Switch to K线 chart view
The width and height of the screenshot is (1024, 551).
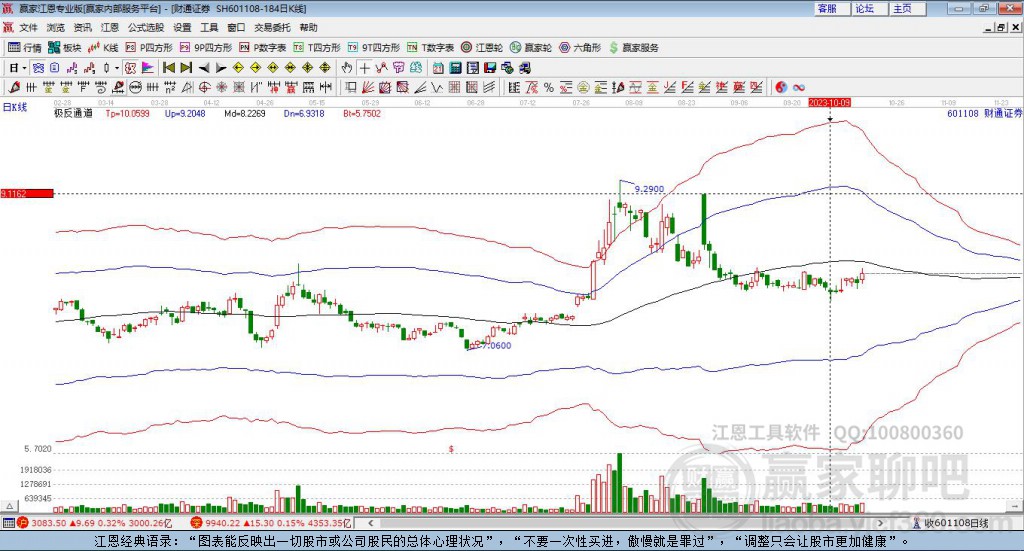(x=103, y=48)
